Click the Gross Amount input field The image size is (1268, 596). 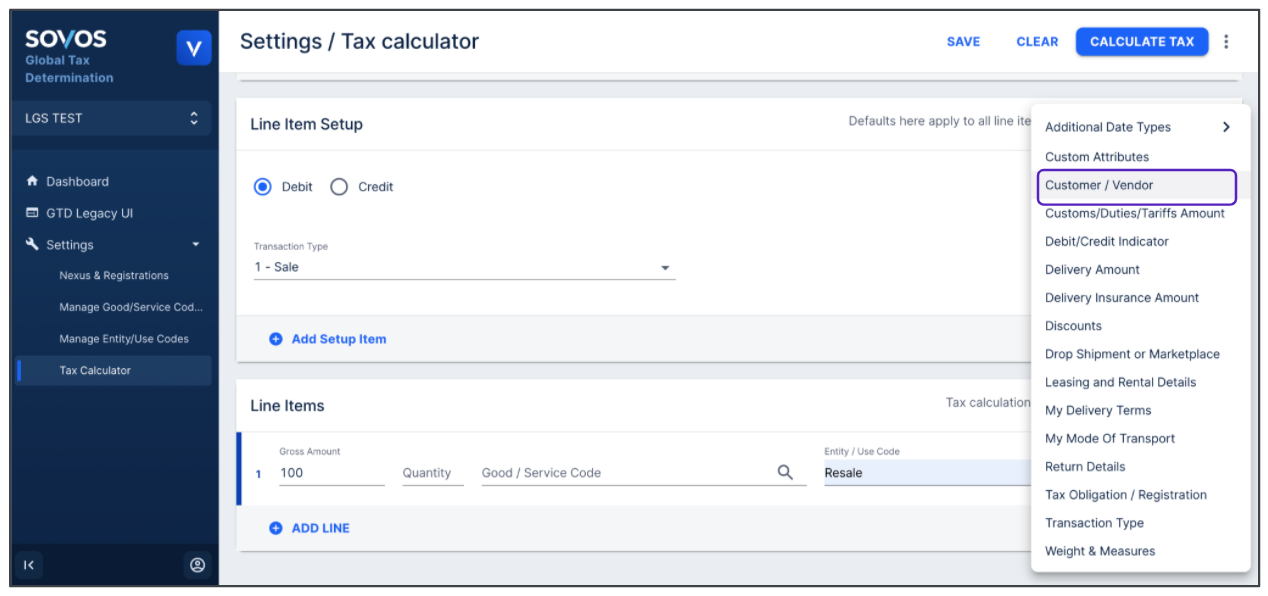coord(331,473)
